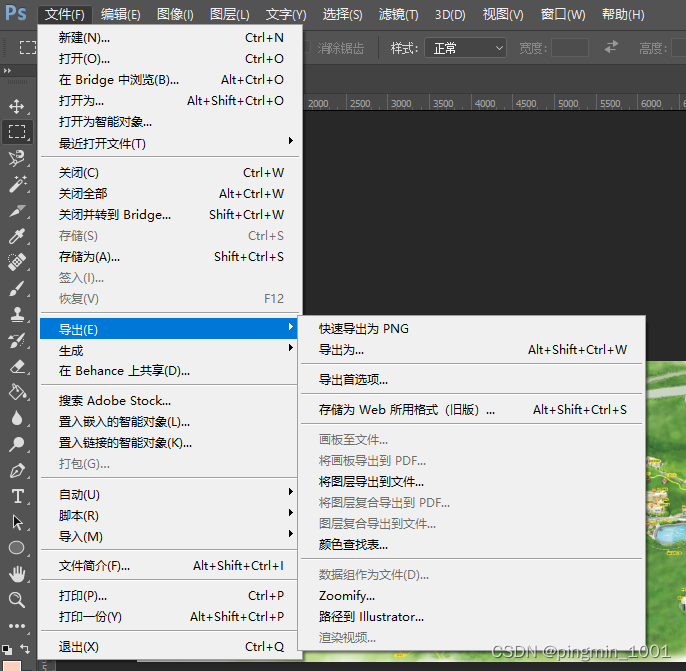Choose 关闭全部 menu item
This screenshot has height=671, width=686.
[x=168, y=193]
